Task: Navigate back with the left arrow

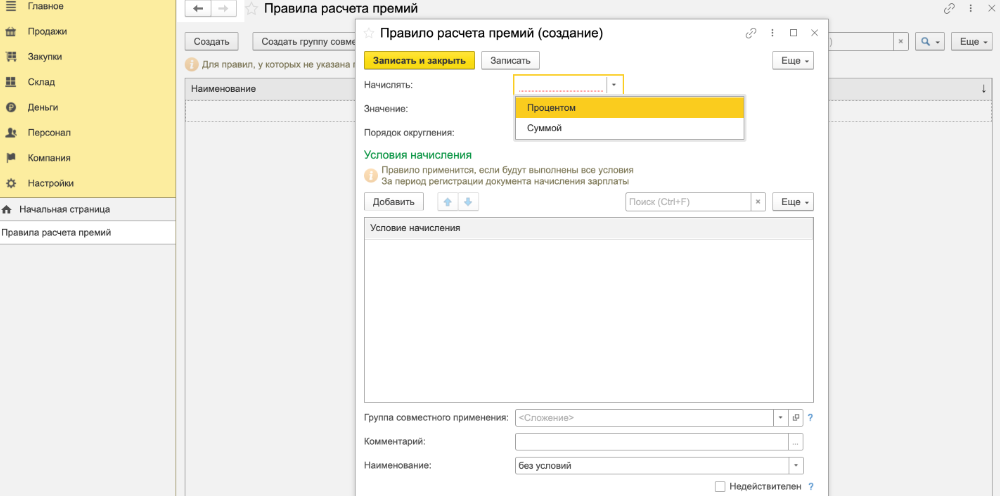Action: point(198,8)
